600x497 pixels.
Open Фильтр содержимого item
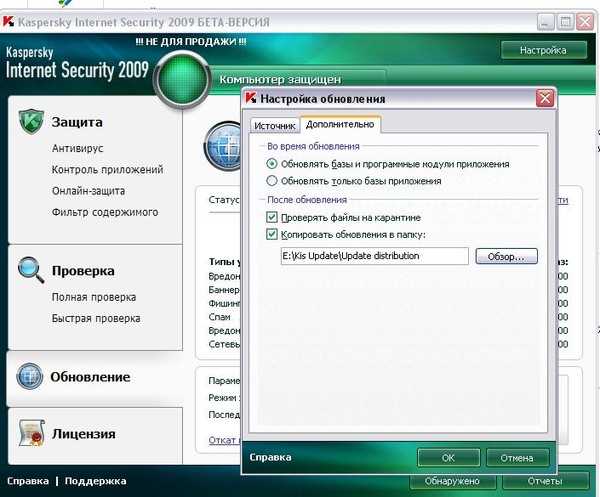point(105,212)
